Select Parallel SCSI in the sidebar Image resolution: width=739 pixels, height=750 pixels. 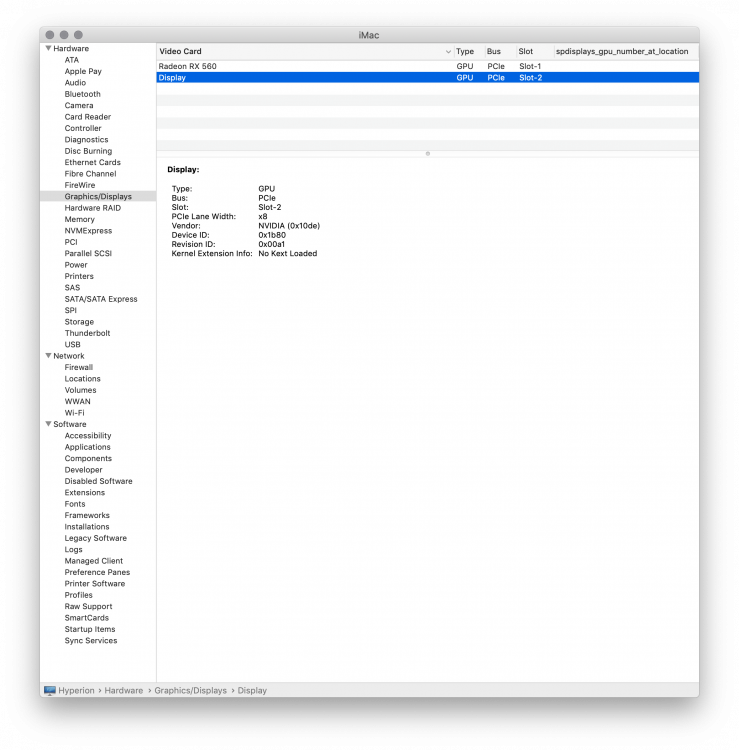88,254
